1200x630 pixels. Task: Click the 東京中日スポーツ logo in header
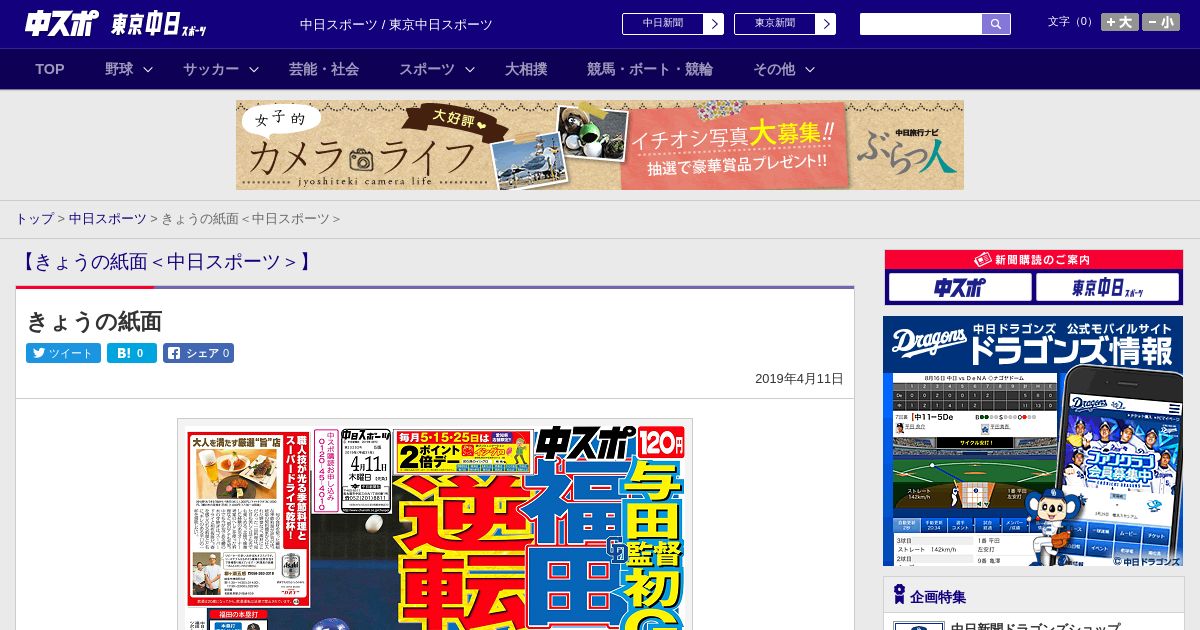(x=158, y=24)
